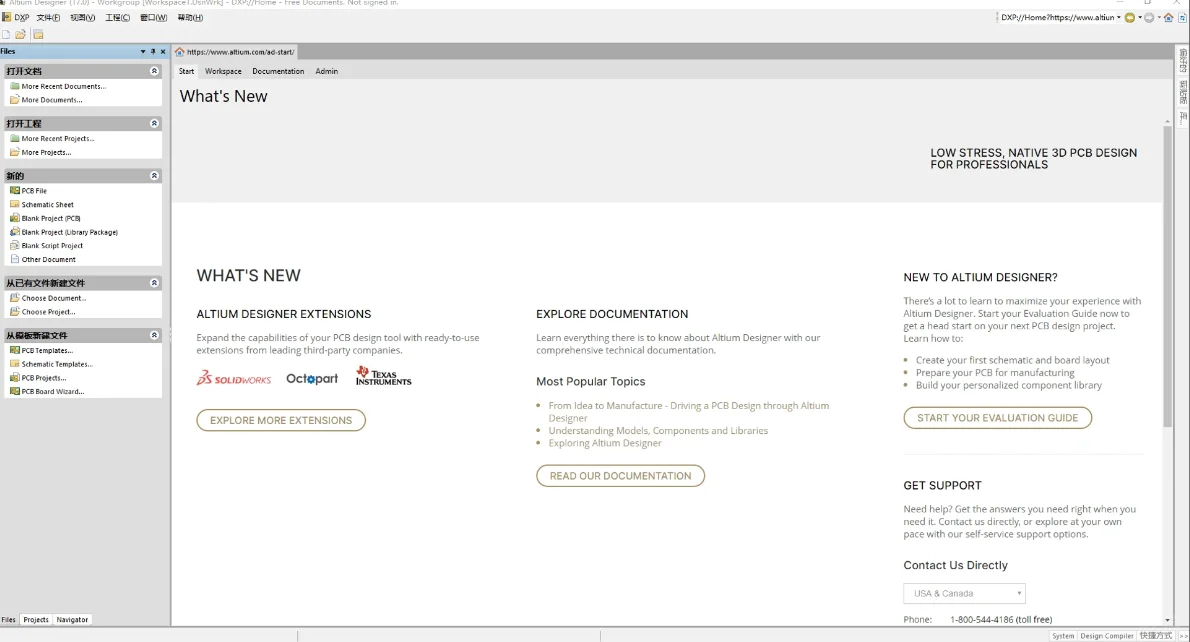Click the Read Our Documentation button
1190x642 pixels.
620,476
